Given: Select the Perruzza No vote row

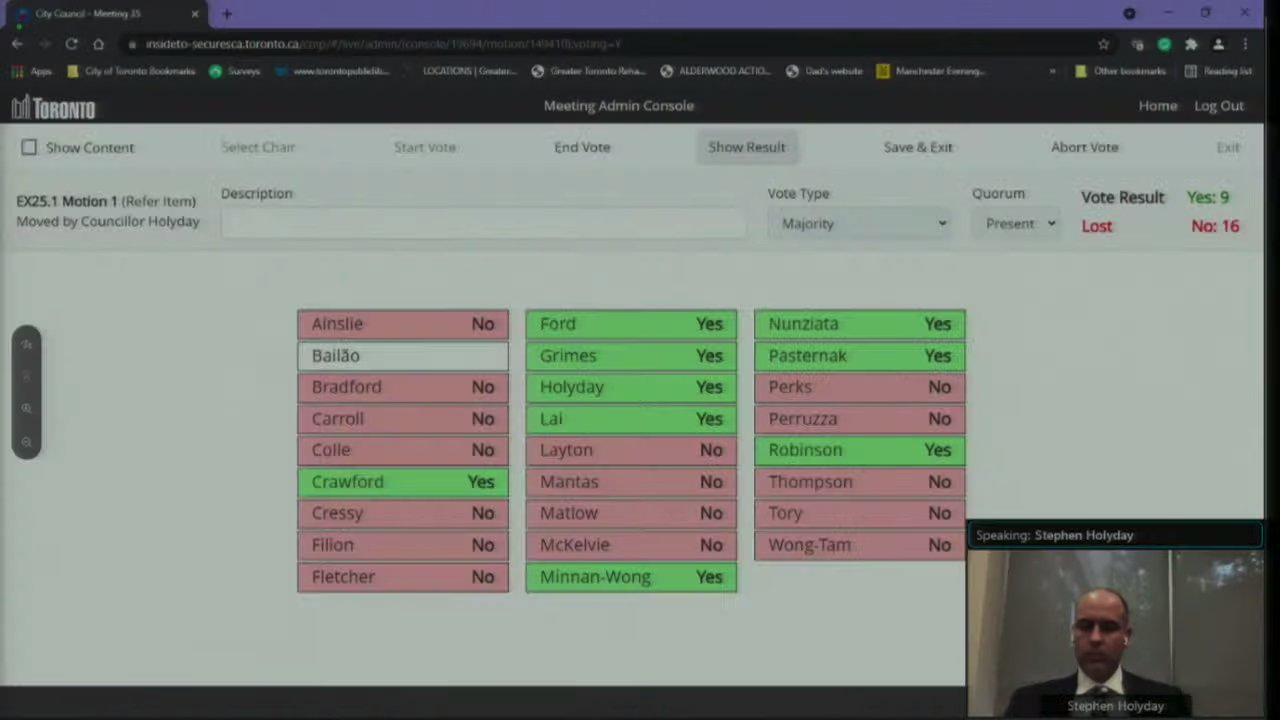Looking at the screenshot, I should pos(860,419).
